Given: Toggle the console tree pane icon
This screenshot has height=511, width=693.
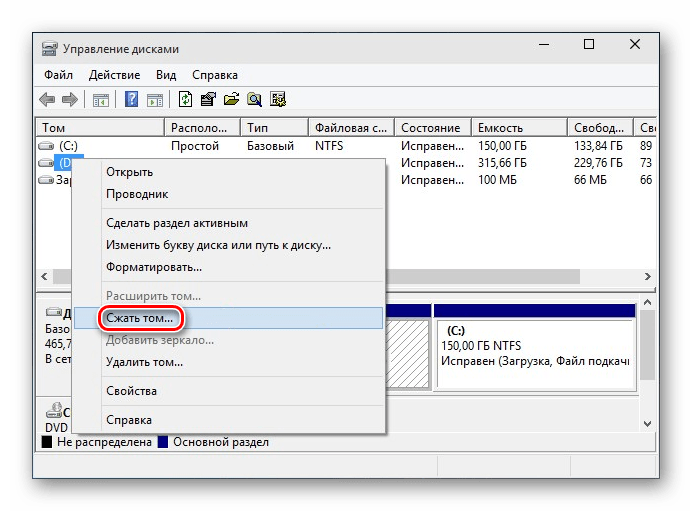Looking at the screenshot, I should 101,100.
